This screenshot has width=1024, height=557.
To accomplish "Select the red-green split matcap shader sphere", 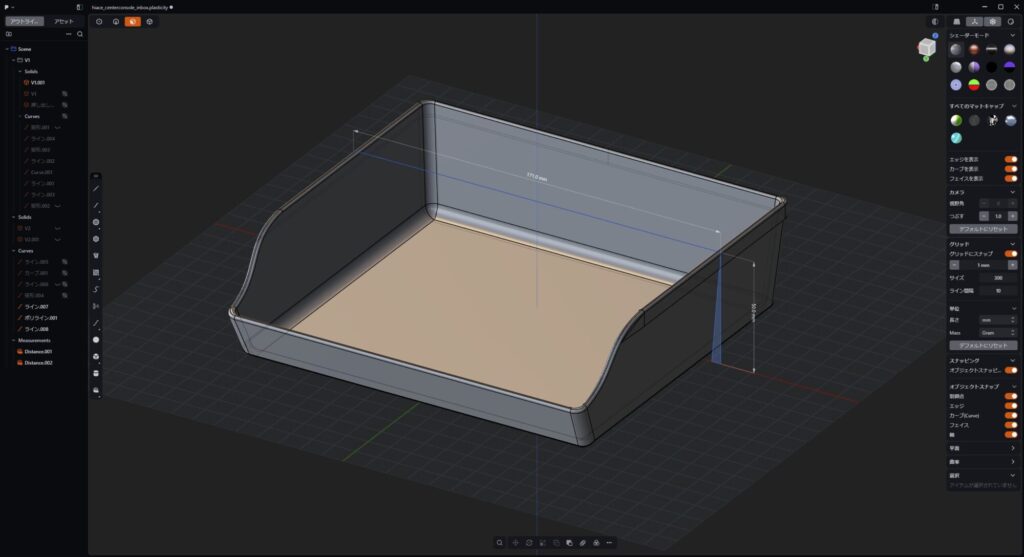I will point(974,85).
